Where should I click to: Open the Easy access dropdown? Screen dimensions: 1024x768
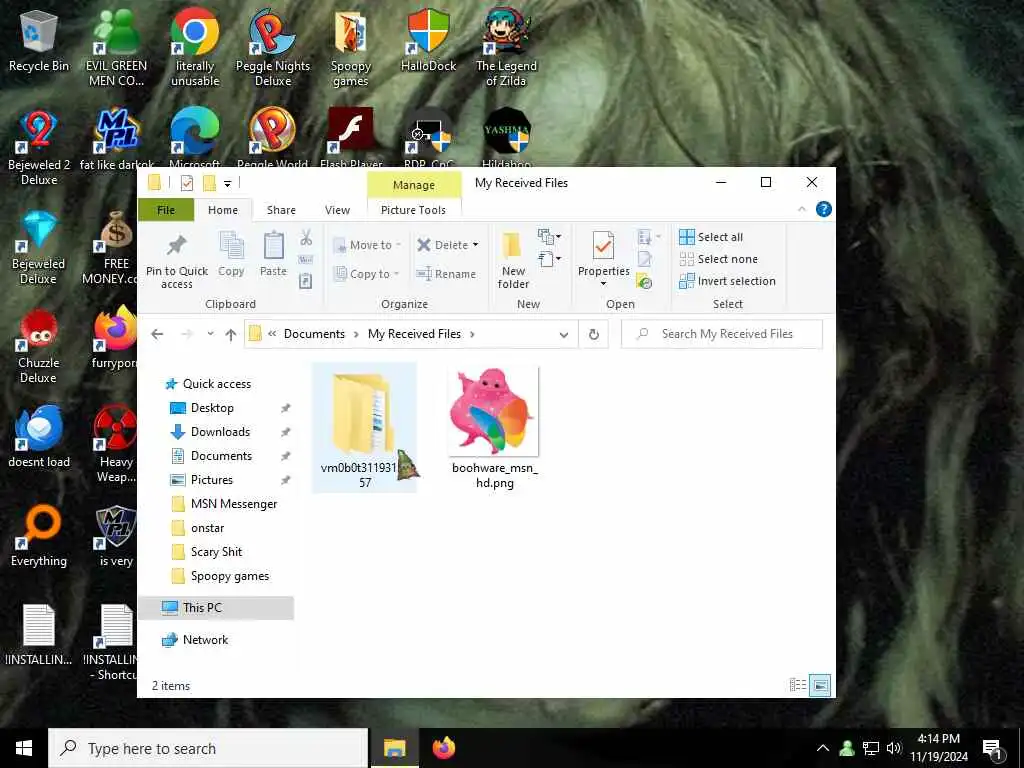[549, 259]
